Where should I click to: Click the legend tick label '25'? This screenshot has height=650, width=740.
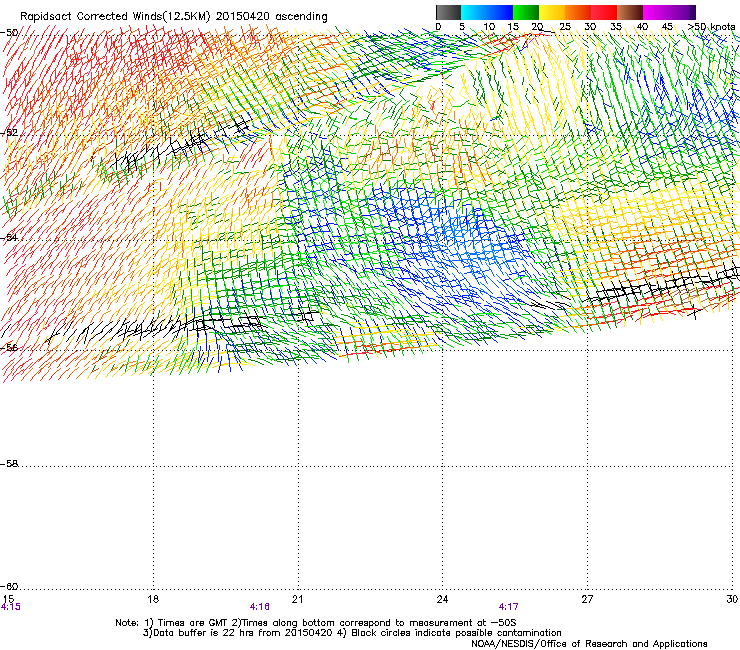pos(565,27)
